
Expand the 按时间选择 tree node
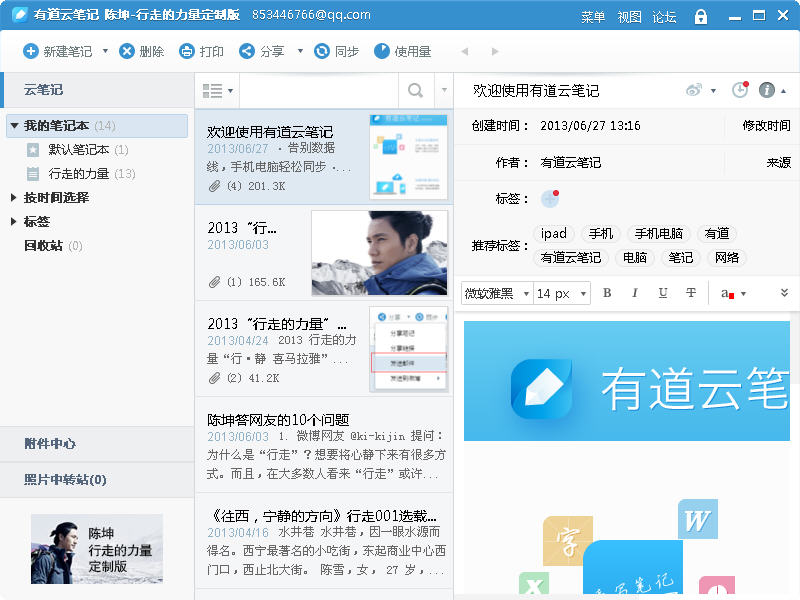click(x=14, y=198)
